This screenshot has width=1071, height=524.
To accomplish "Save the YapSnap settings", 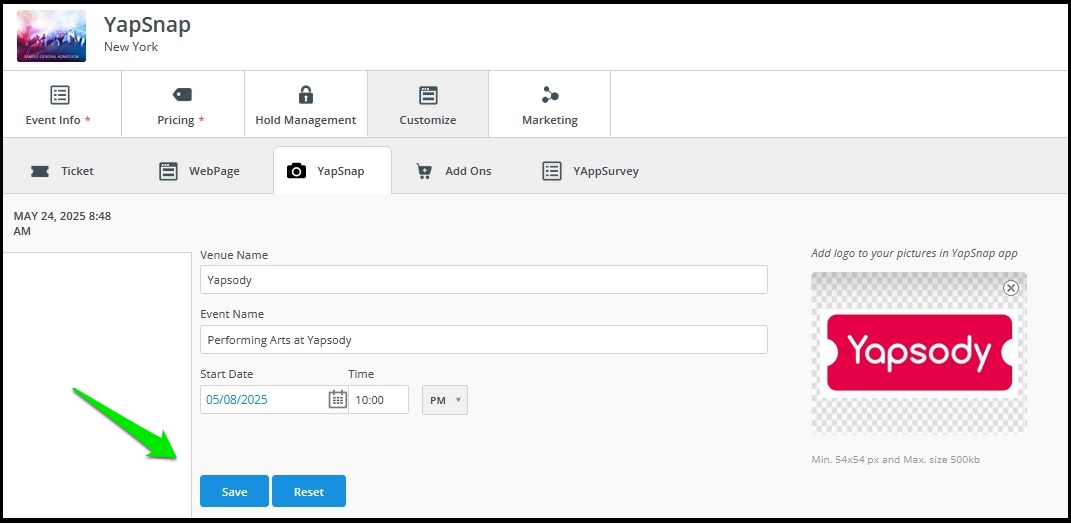I will coord(234,491).
